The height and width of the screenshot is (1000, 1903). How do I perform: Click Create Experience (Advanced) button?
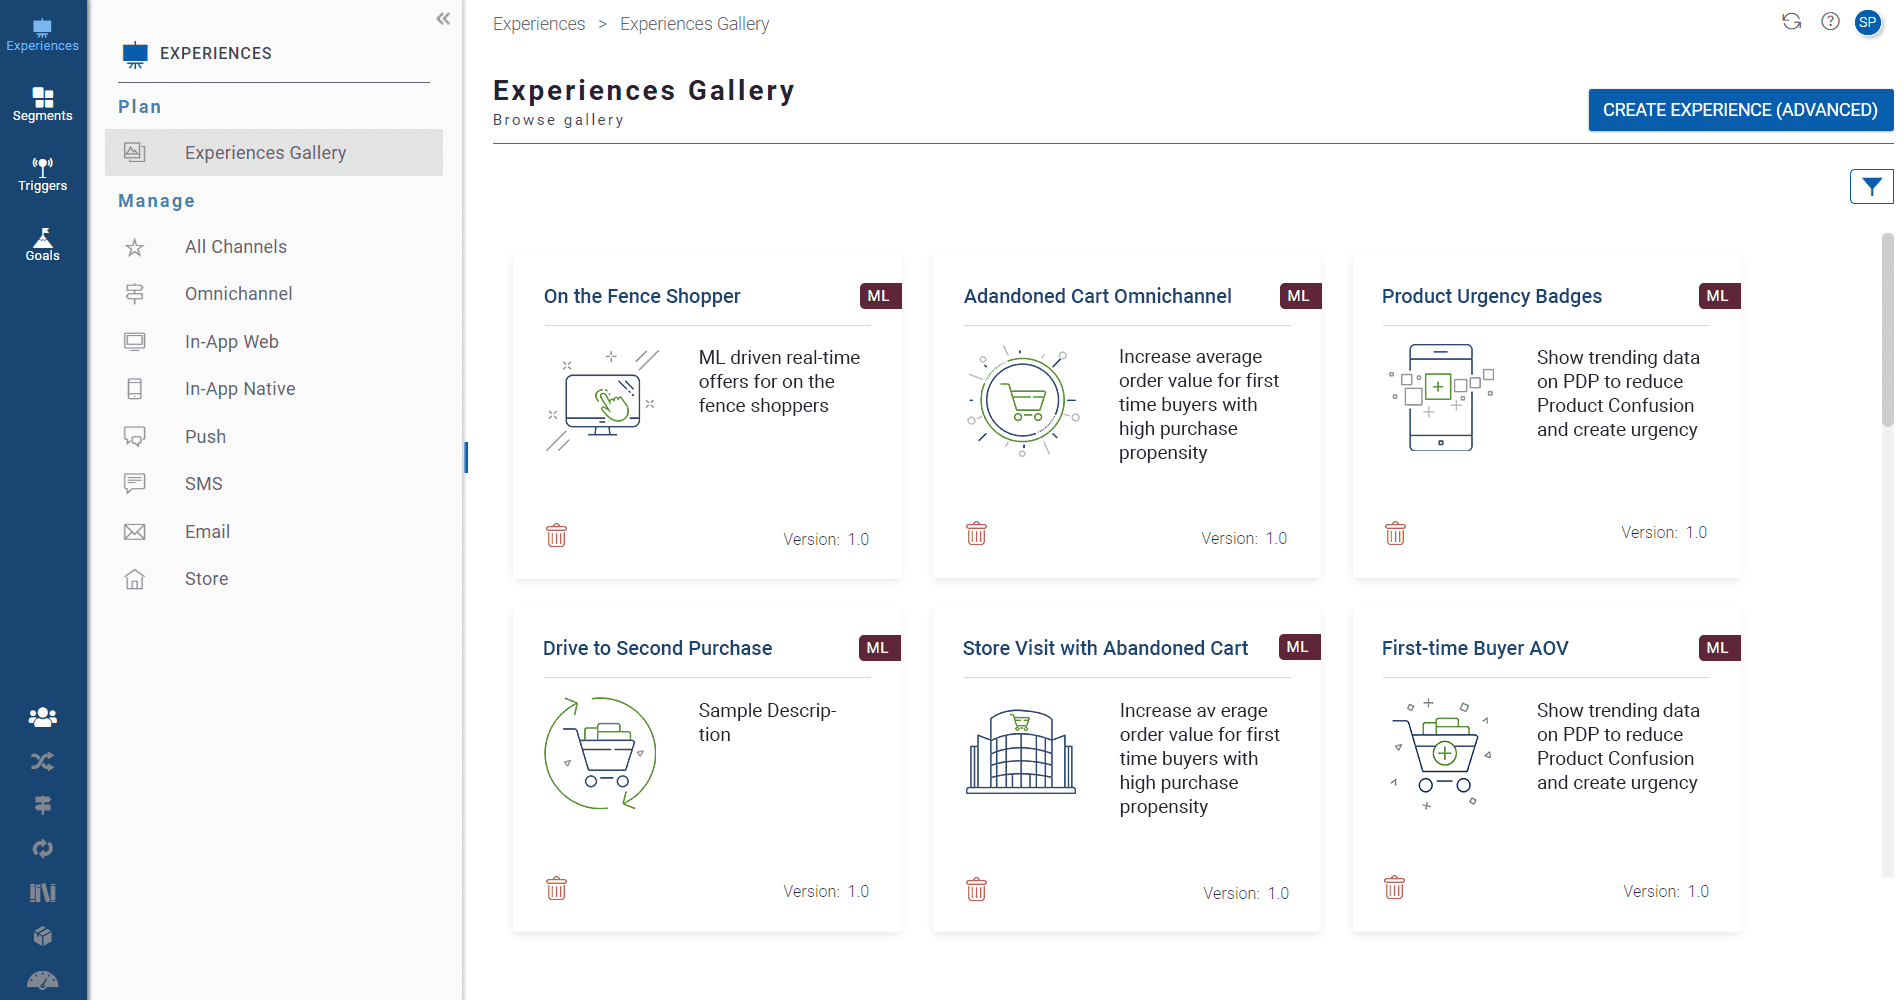(1740, 110)
